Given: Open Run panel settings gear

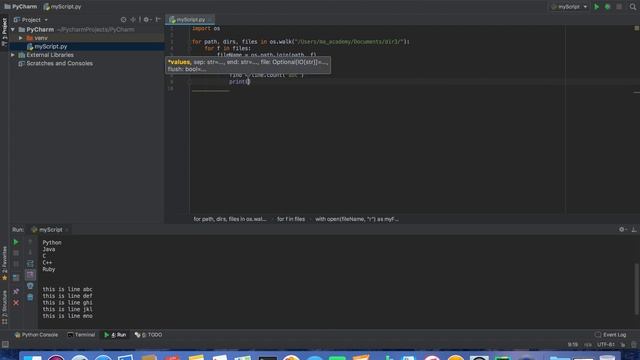Looking at the screenshot, I should (x=622, y=230).
